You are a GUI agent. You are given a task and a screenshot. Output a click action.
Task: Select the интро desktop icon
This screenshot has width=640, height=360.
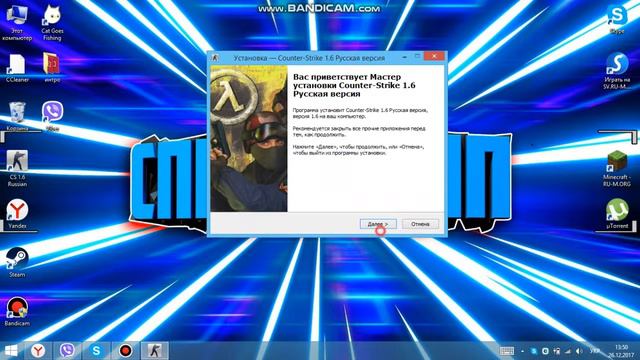52,68
